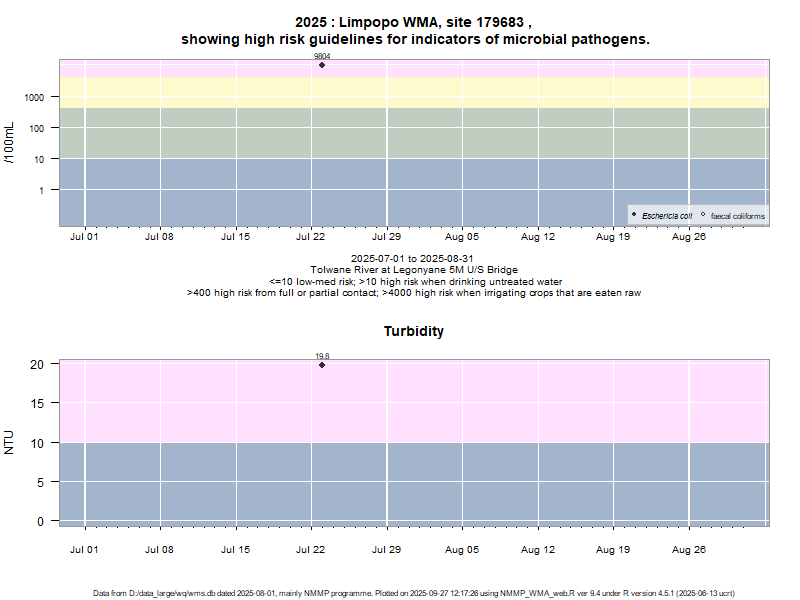800x600 pixels.
Task: Click the faecal coliforms legend circle marker
Action: point(703,216)
